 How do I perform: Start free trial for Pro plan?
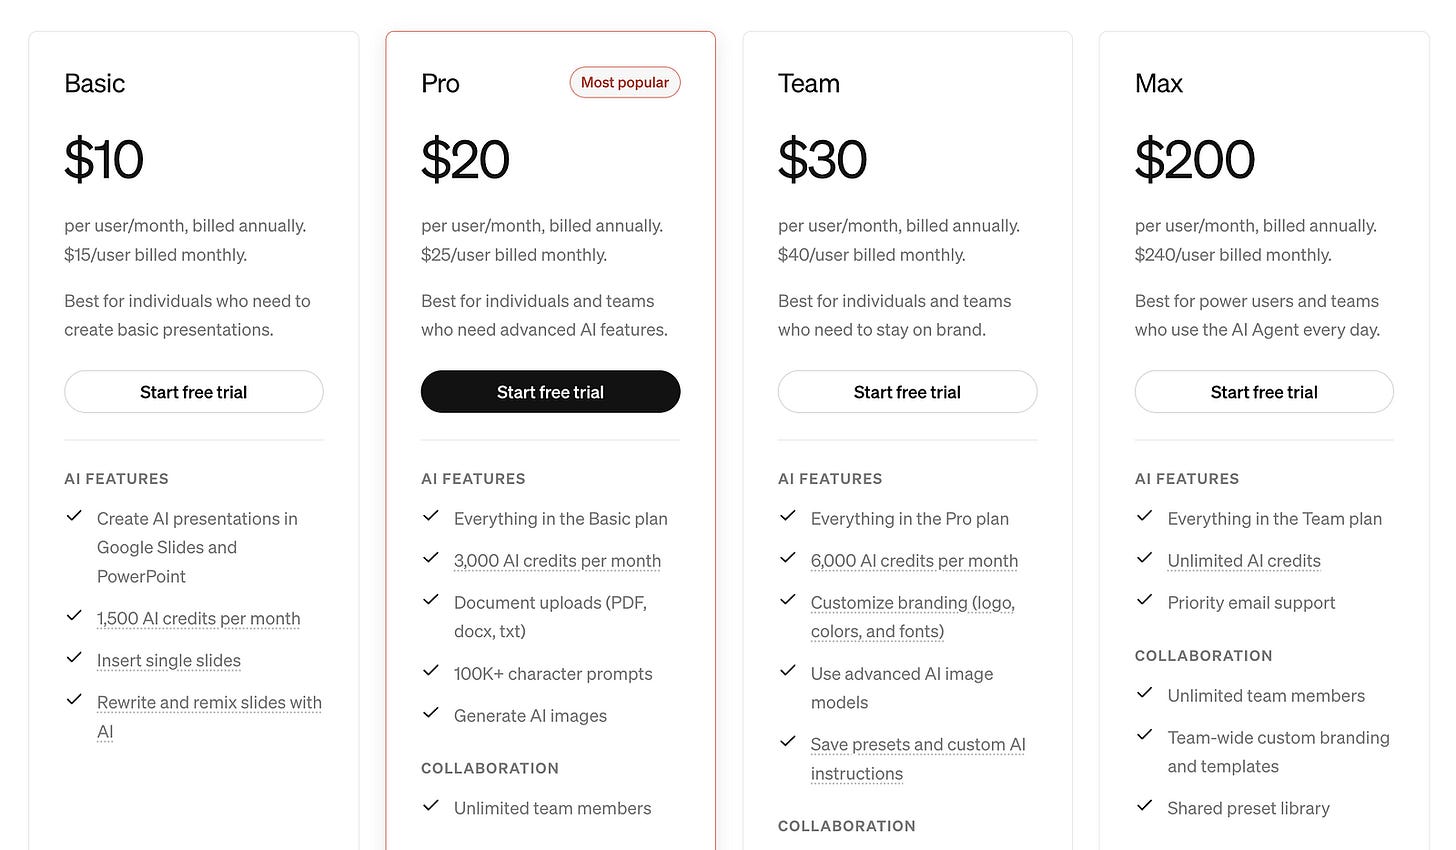click(x=550, y=392)
